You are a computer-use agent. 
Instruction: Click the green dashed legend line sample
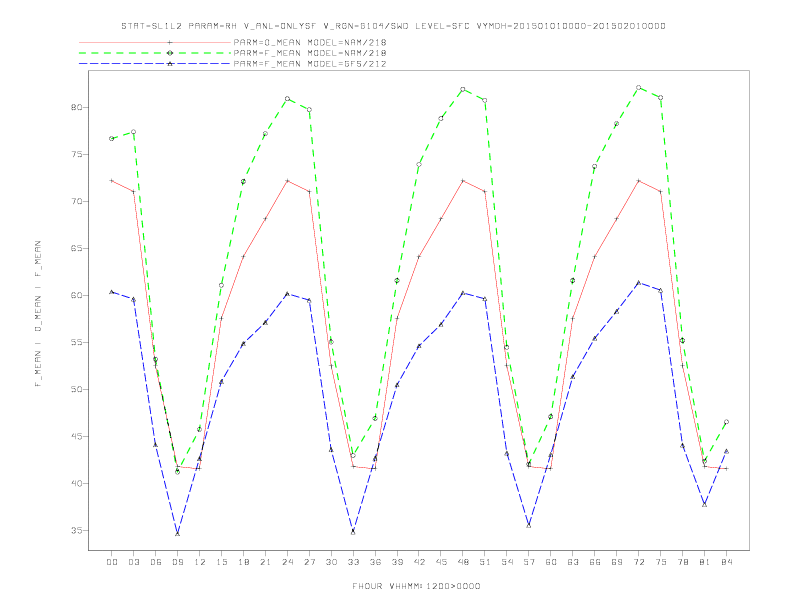tap(155, 53)
